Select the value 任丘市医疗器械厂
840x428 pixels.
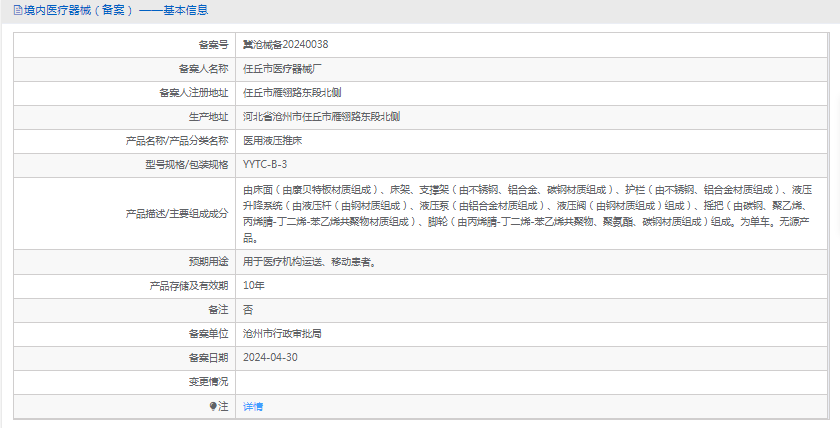pos(282,69)
